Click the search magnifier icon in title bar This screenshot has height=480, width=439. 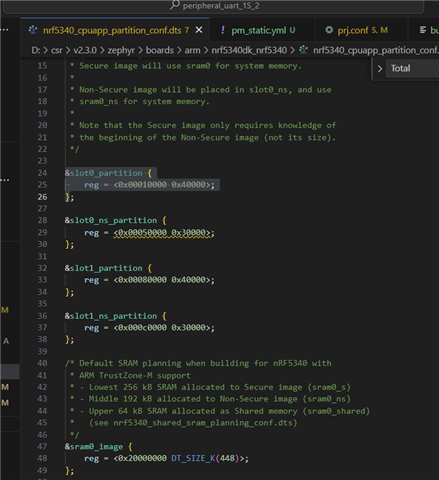pos(175,5)
